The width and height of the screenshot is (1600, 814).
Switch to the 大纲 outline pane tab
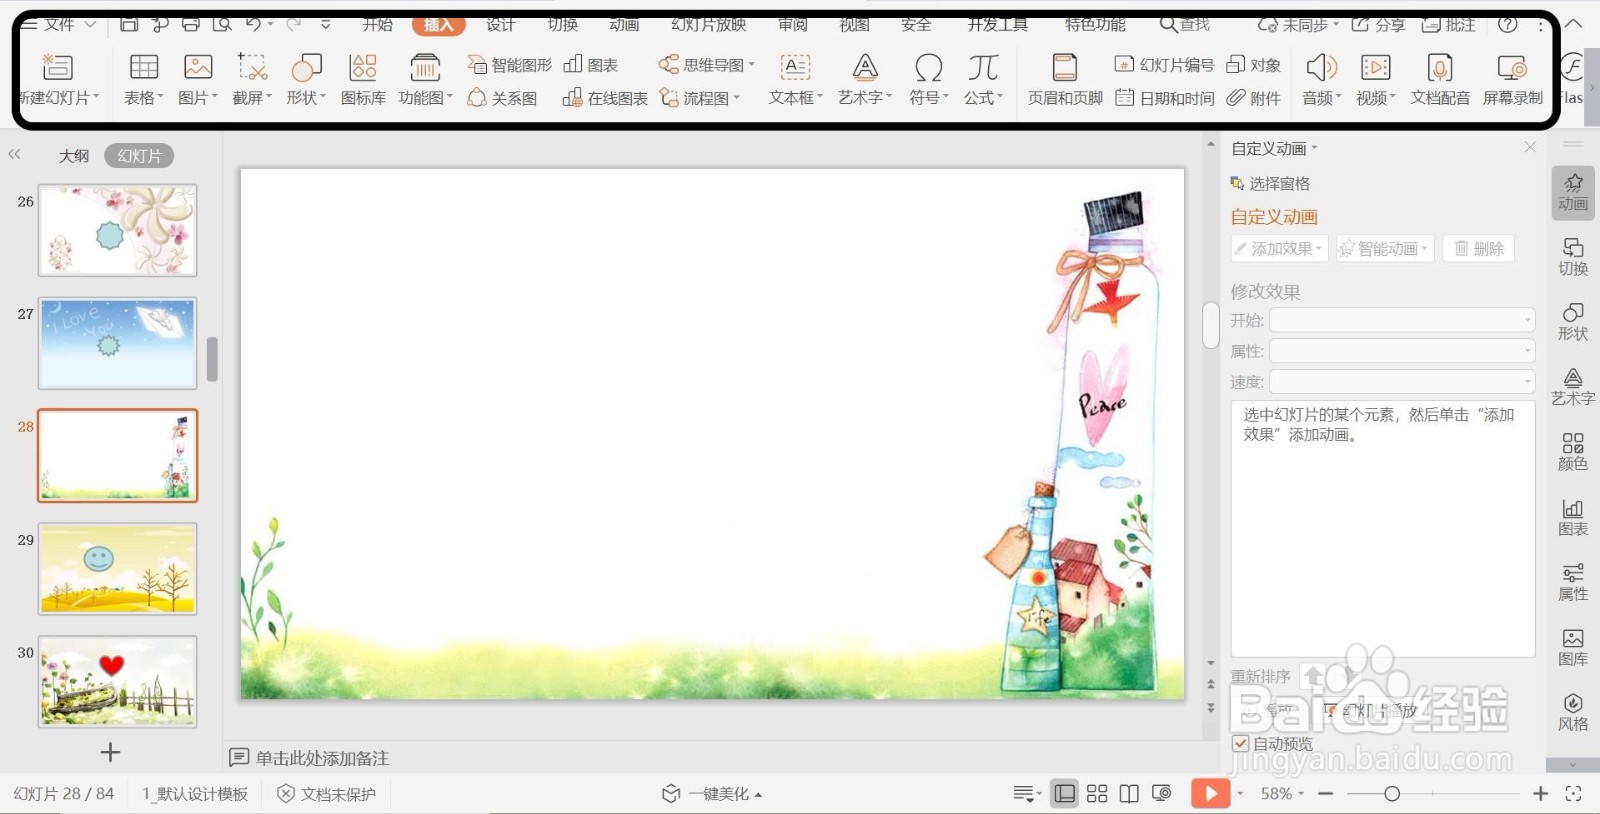(74, 156)
